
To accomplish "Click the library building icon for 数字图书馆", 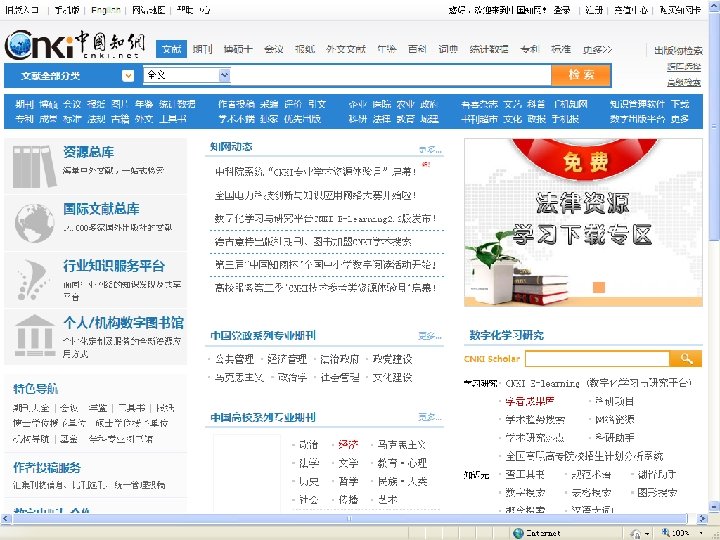I will (35, 336).
